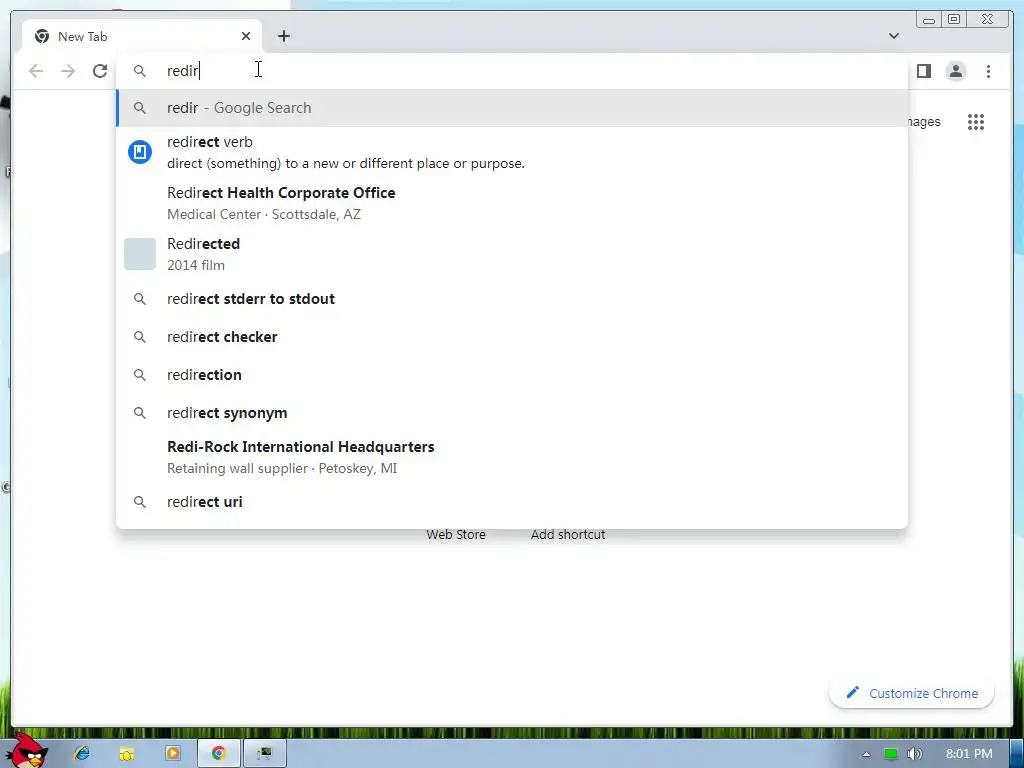Go back to the previous page
This screenshot has width=1024, height=768.
click(36, 71)
